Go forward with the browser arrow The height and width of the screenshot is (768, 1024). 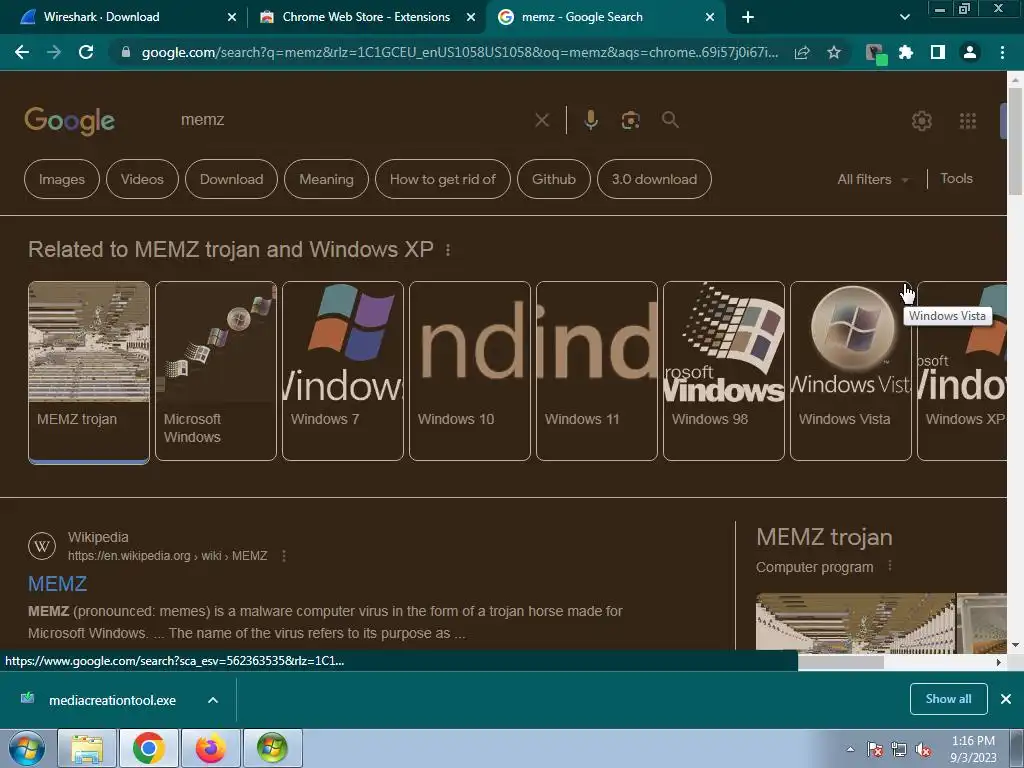(x=54, y=52)
